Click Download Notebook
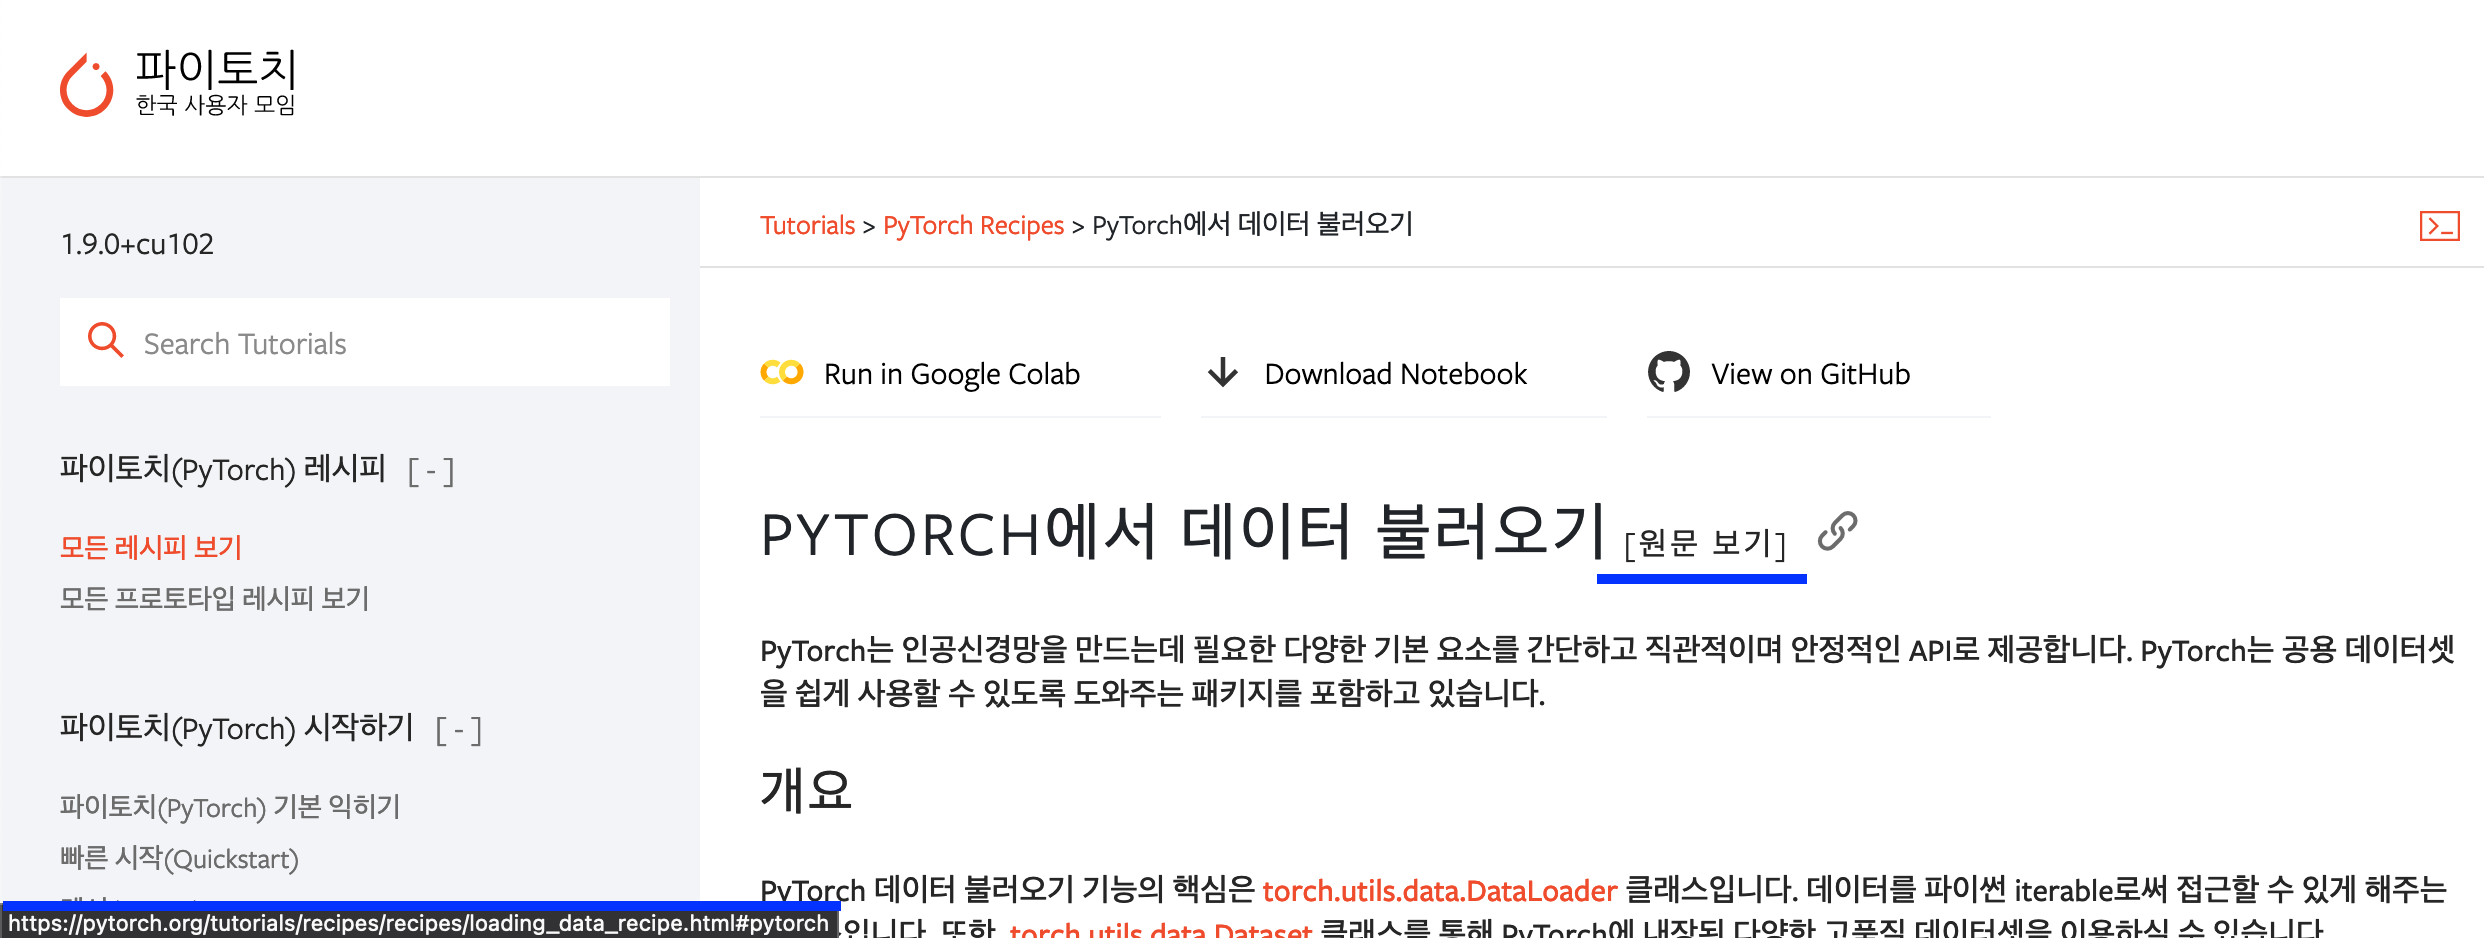 point(1395,373)
